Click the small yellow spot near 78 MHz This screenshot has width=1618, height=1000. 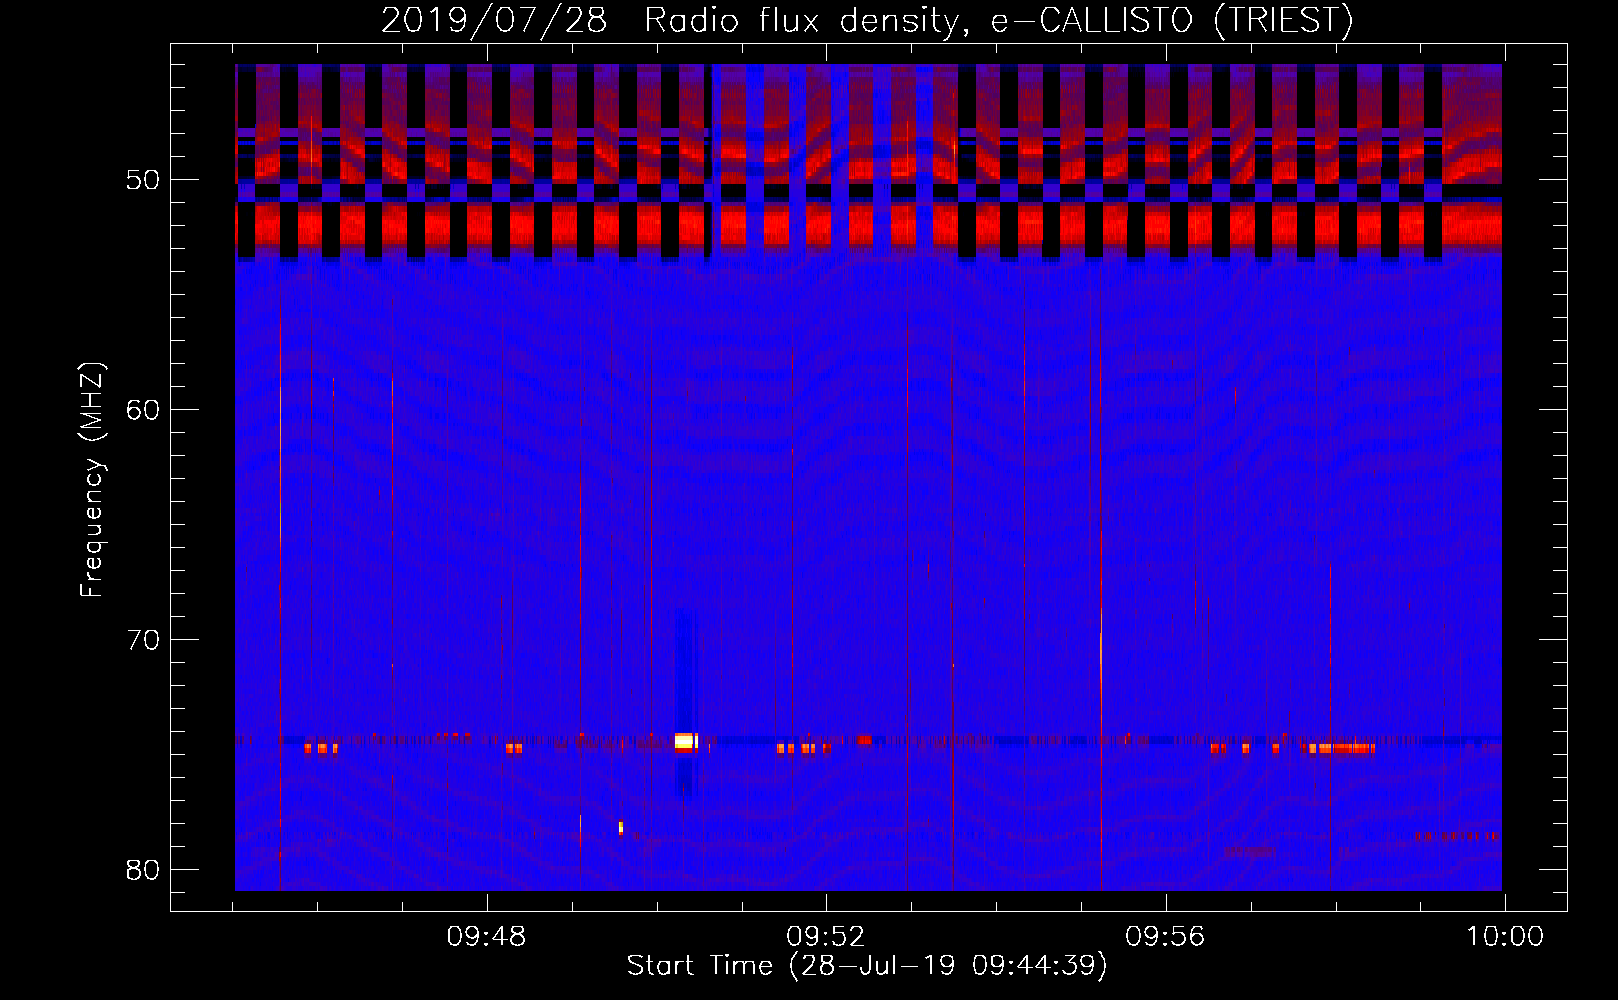click(x=621, y=827)
